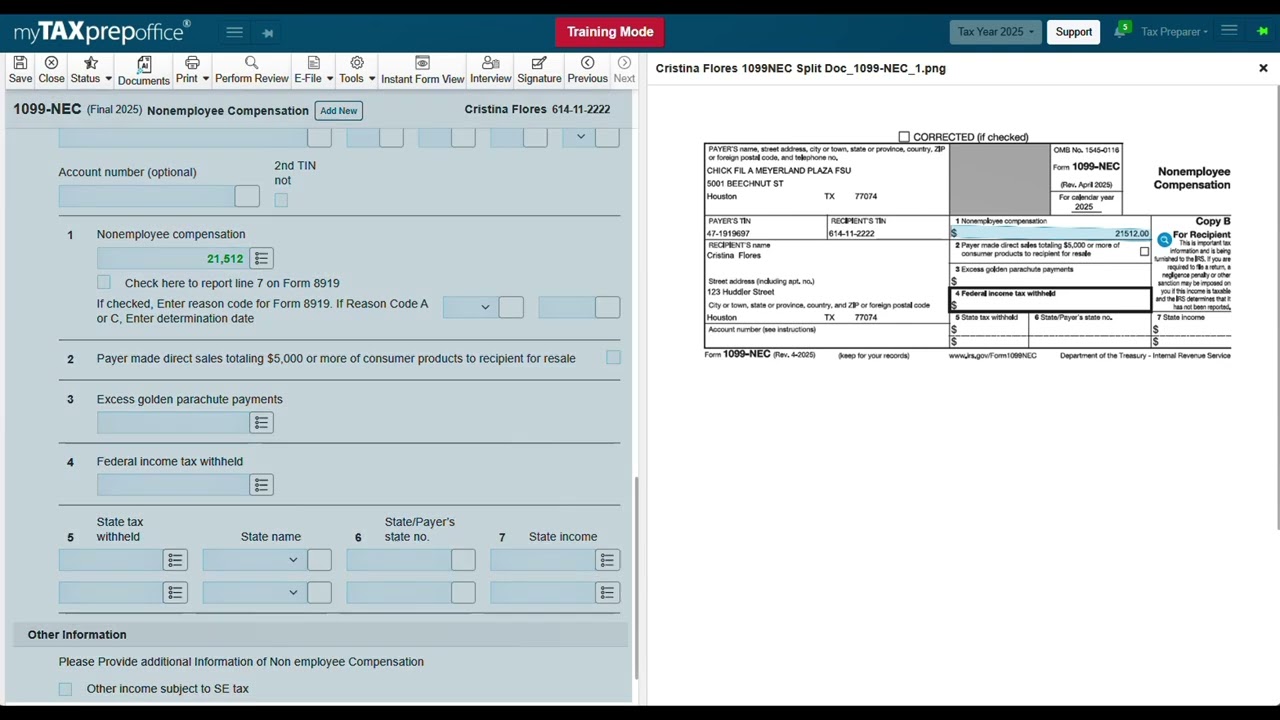Click the Signature toolbar icon
The width and height of the screenshot is (1280, 720).
[x=539, y=70]
